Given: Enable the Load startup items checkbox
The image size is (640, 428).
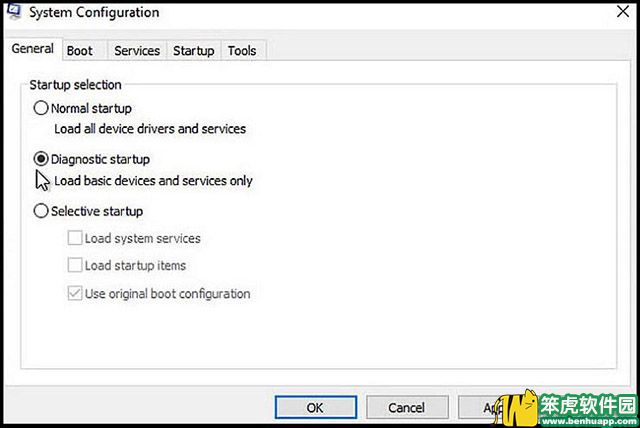Looking at the screenshot, I should point(75,265).
